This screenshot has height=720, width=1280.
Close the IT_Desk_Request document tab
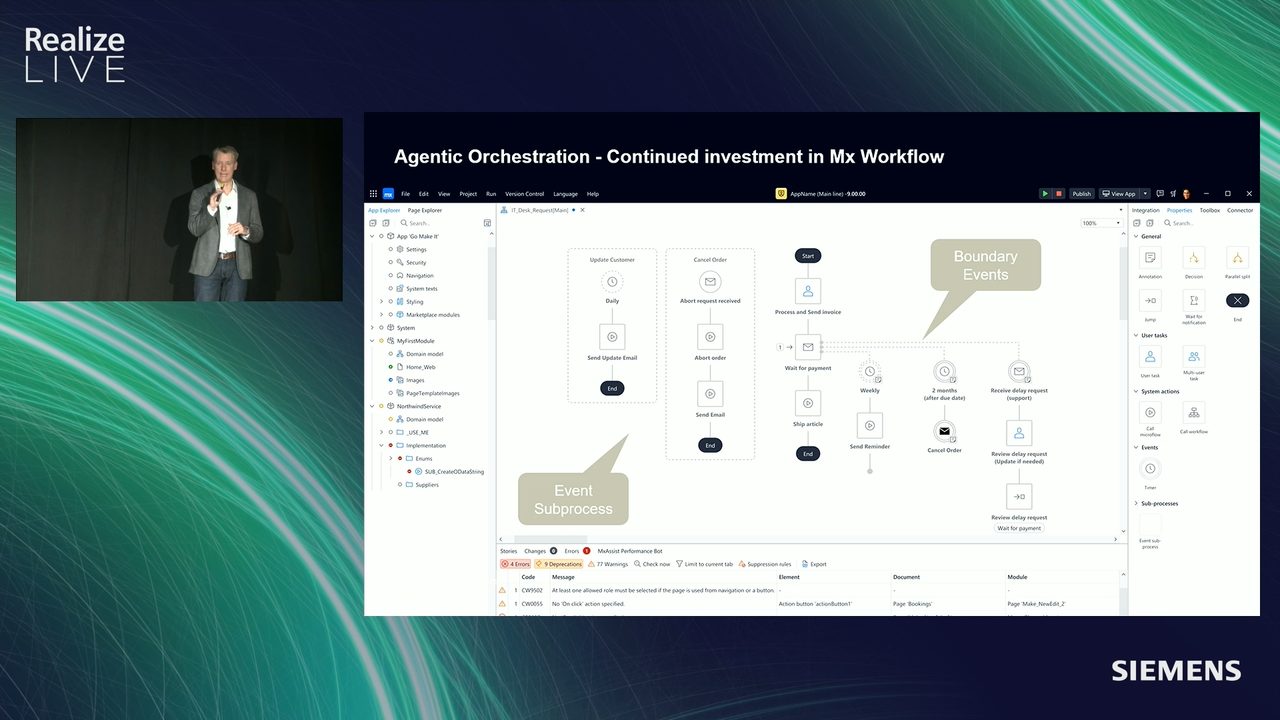583,210
